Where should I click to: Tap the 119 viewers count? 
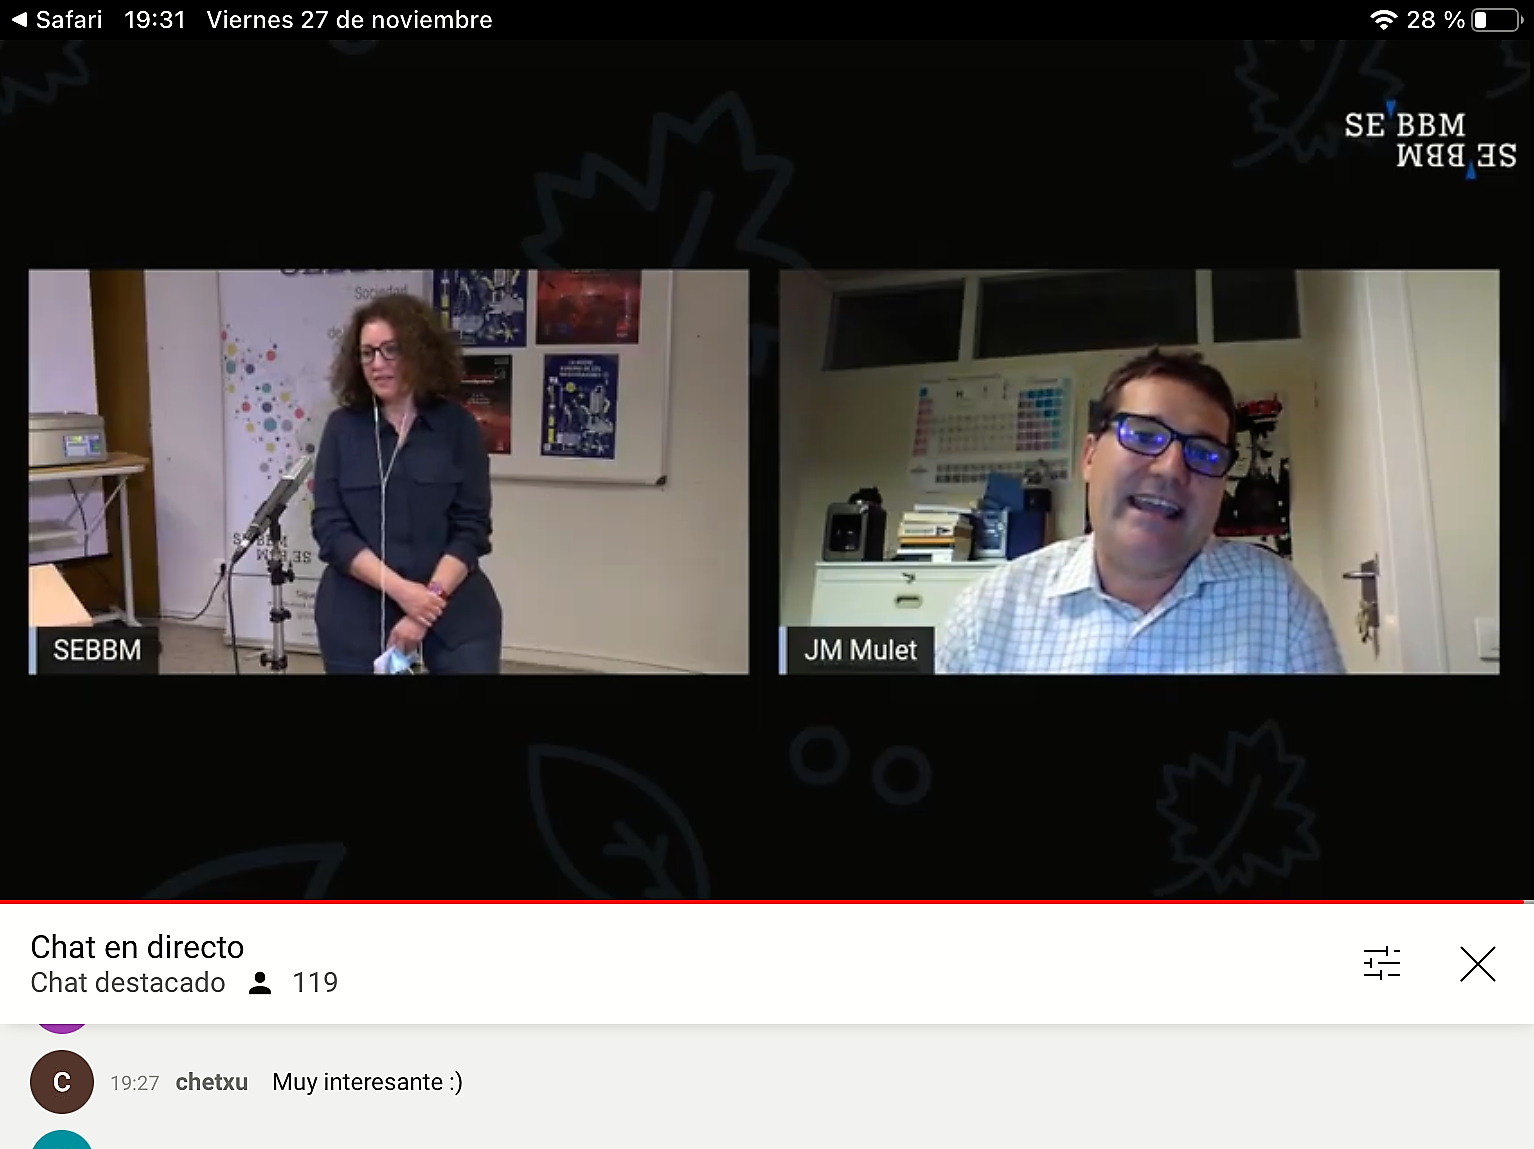point(315,983)
